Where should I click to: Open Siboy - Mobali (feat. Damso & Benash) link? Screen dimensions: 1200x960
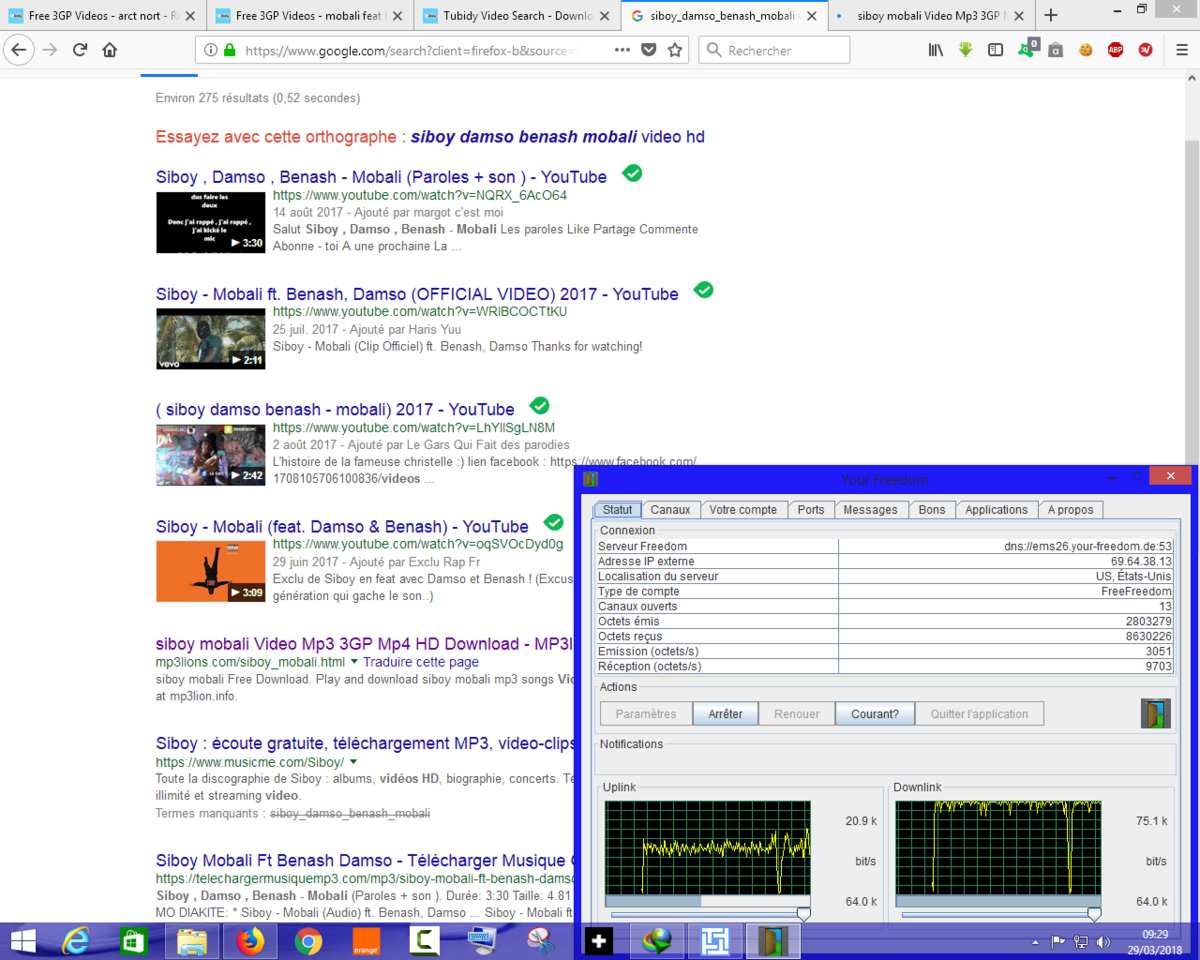pyautogui.click(x=342, y=526)
